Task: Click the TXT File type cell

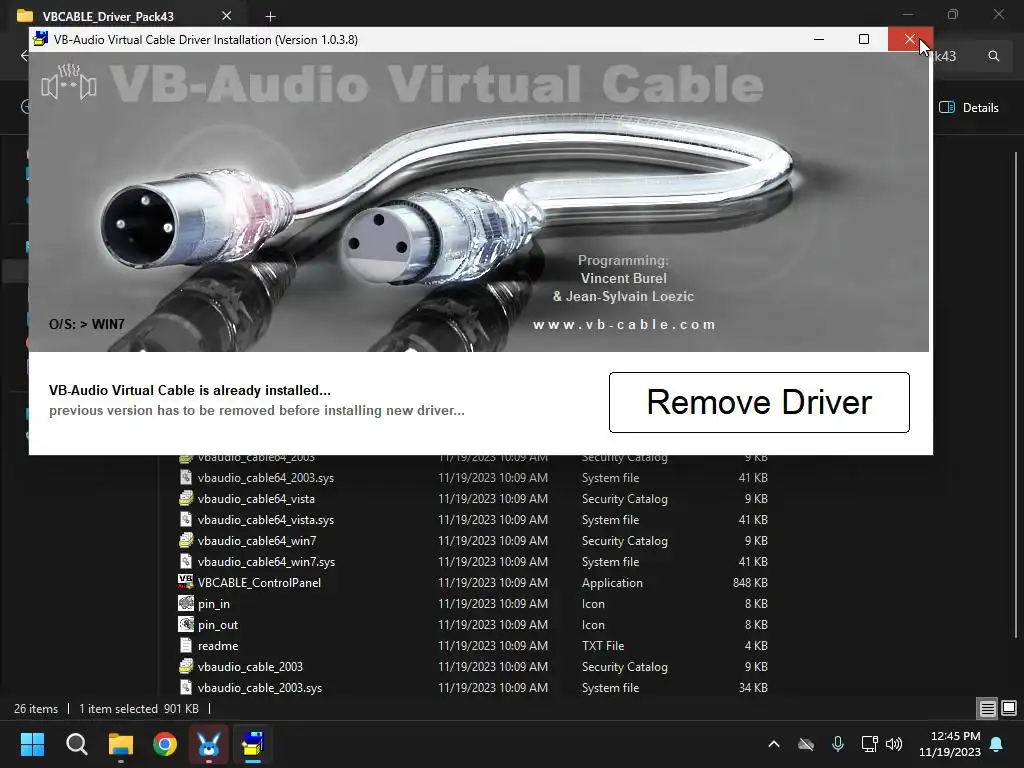Action: 603,645
